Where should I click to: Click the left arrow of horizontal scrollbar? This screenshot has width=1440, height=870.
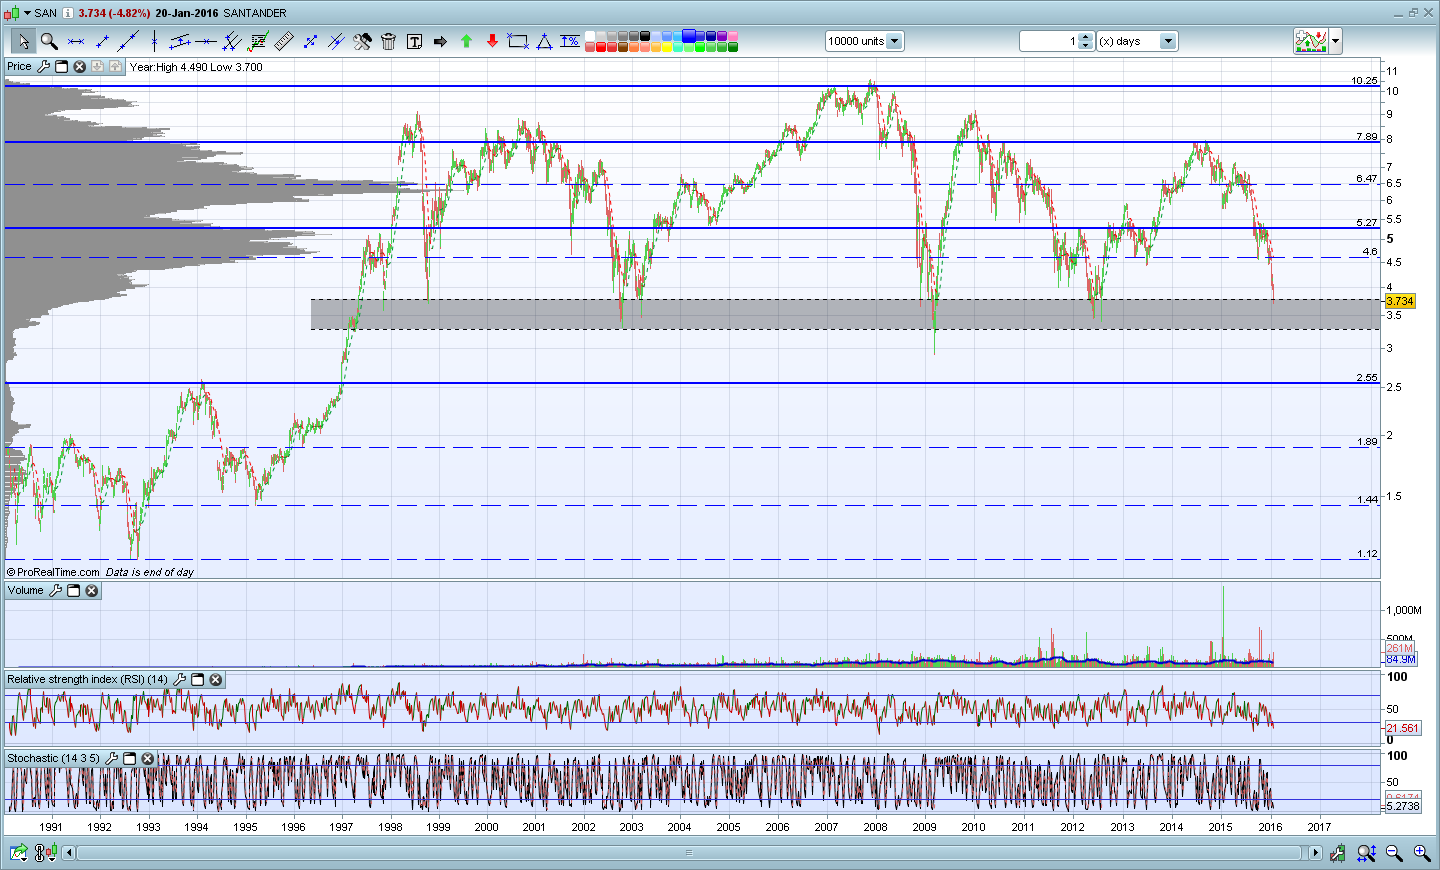click(69, 853)
